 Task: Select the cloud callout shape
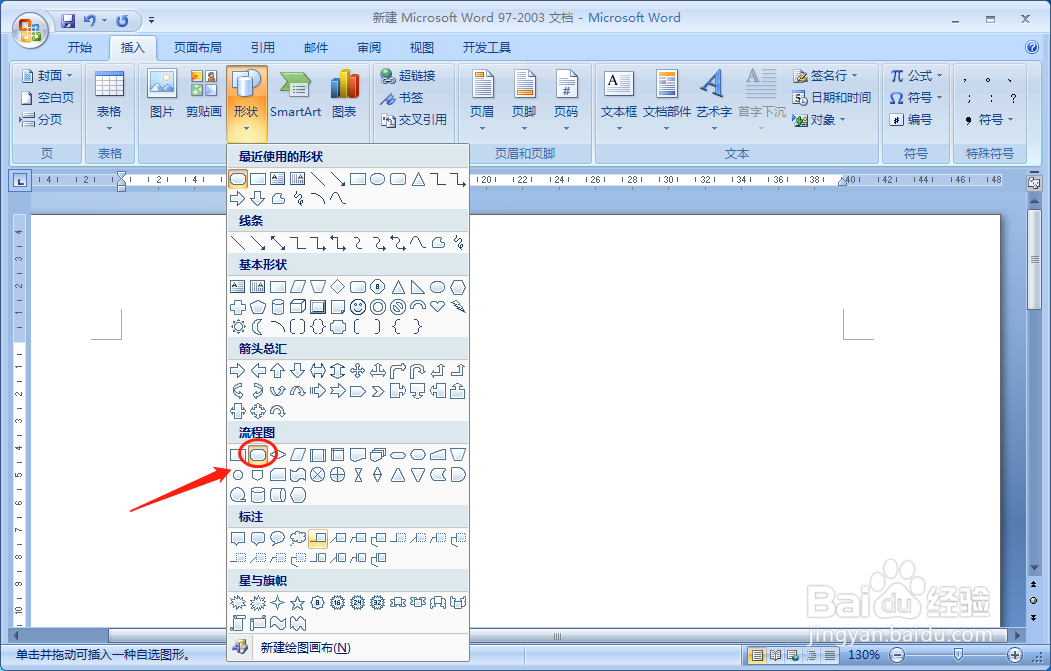298,538
